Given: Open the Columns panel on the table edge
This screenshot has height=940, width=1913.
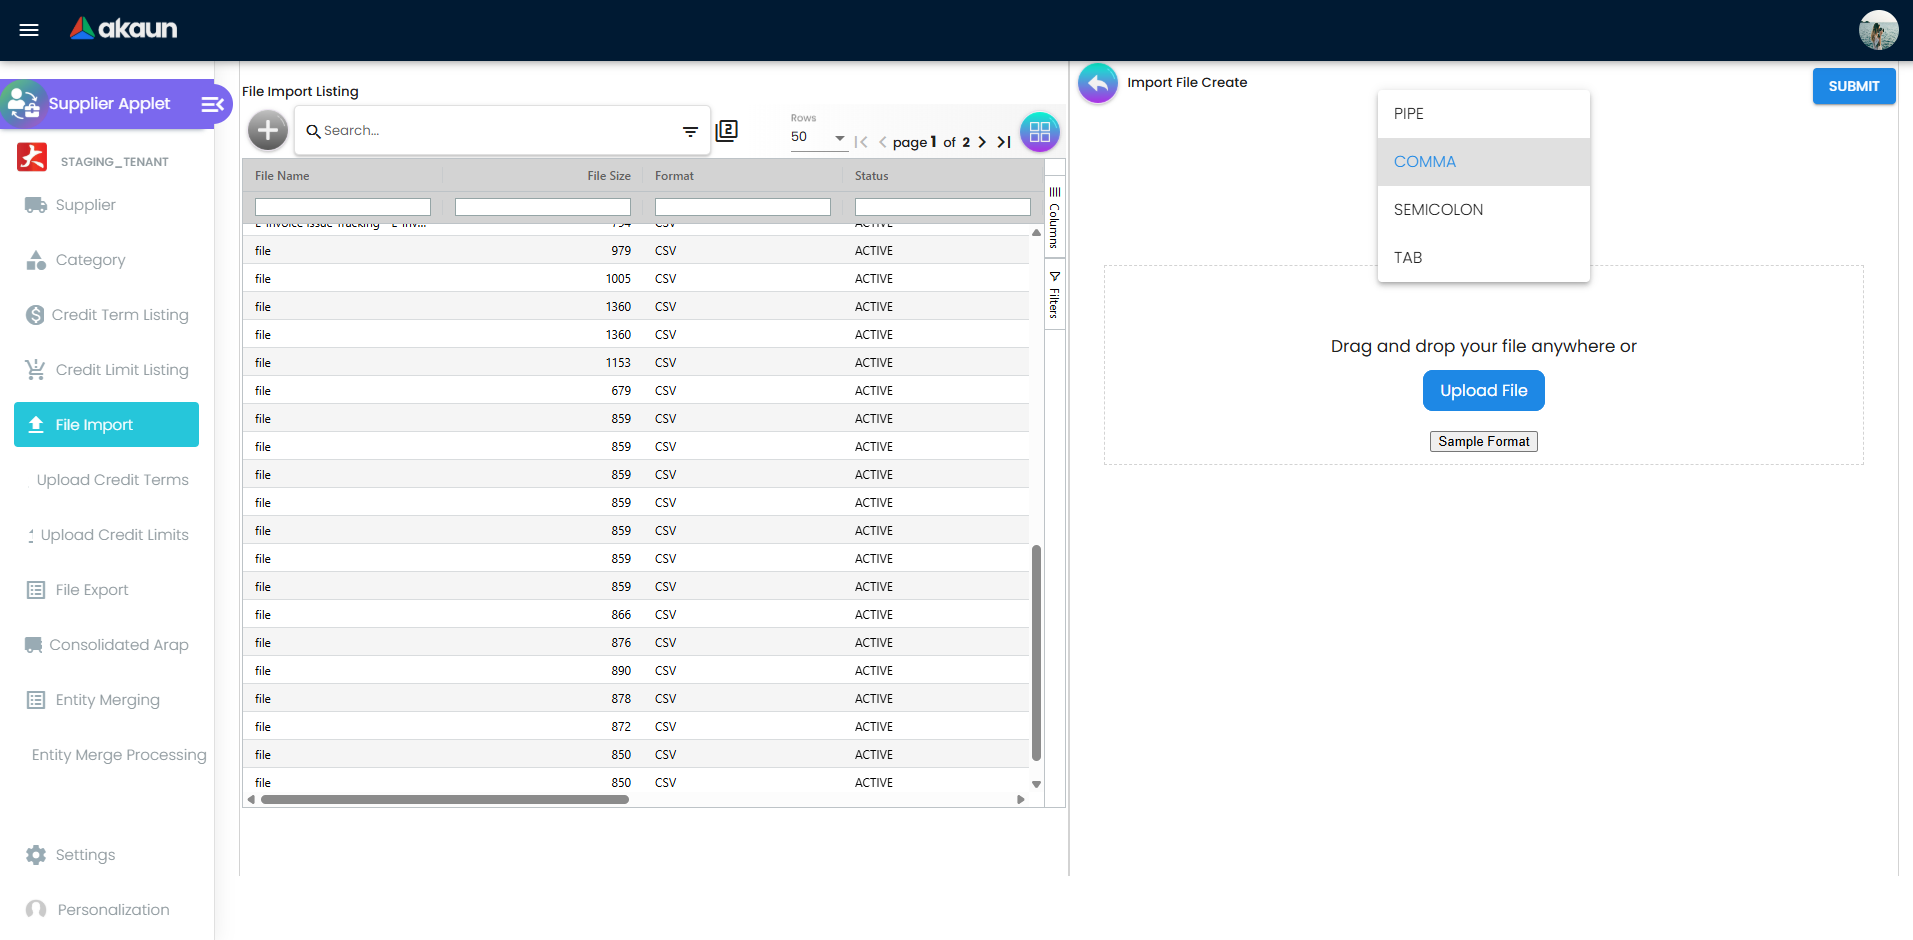Looking at the screenshot, I should pos(1054,215).
